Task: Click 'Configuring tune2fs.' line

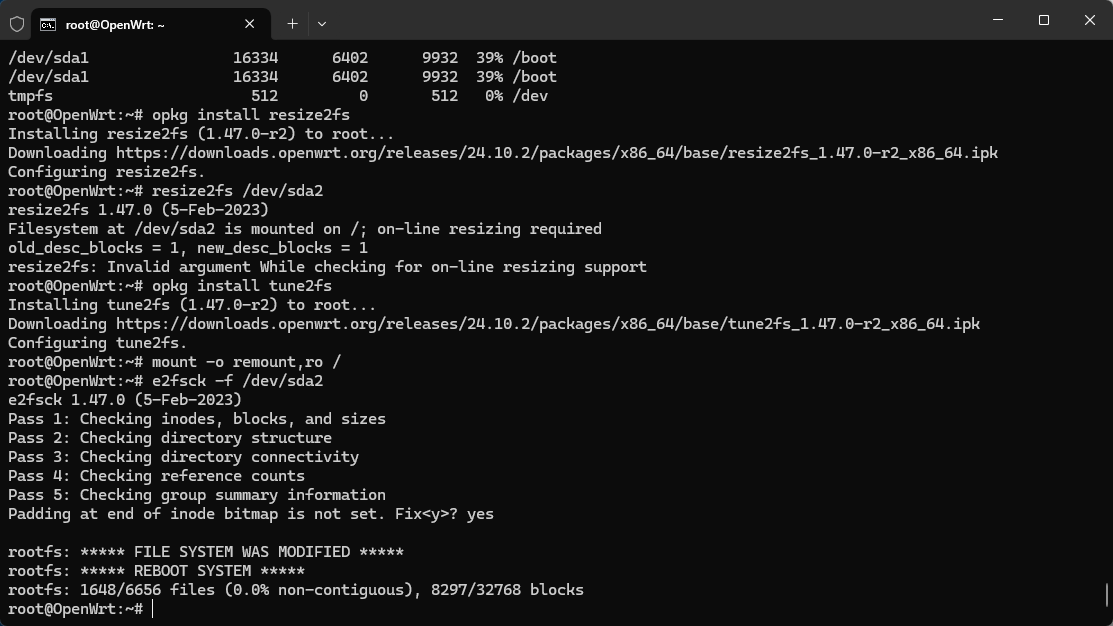Action: [97, 344]
